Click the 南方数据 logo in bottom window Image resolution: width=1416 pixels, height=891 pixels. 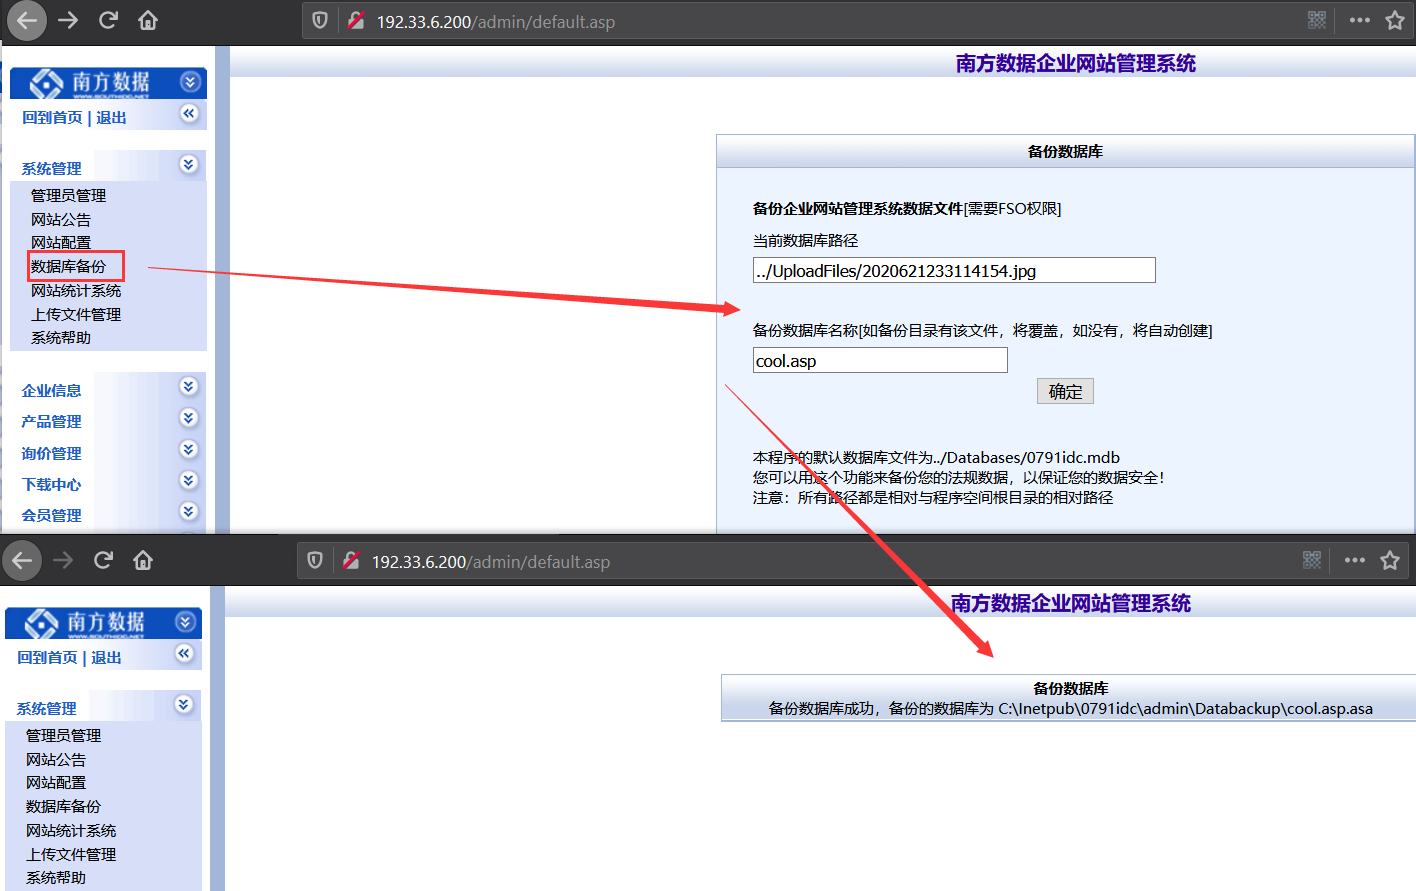click(85, 623)
